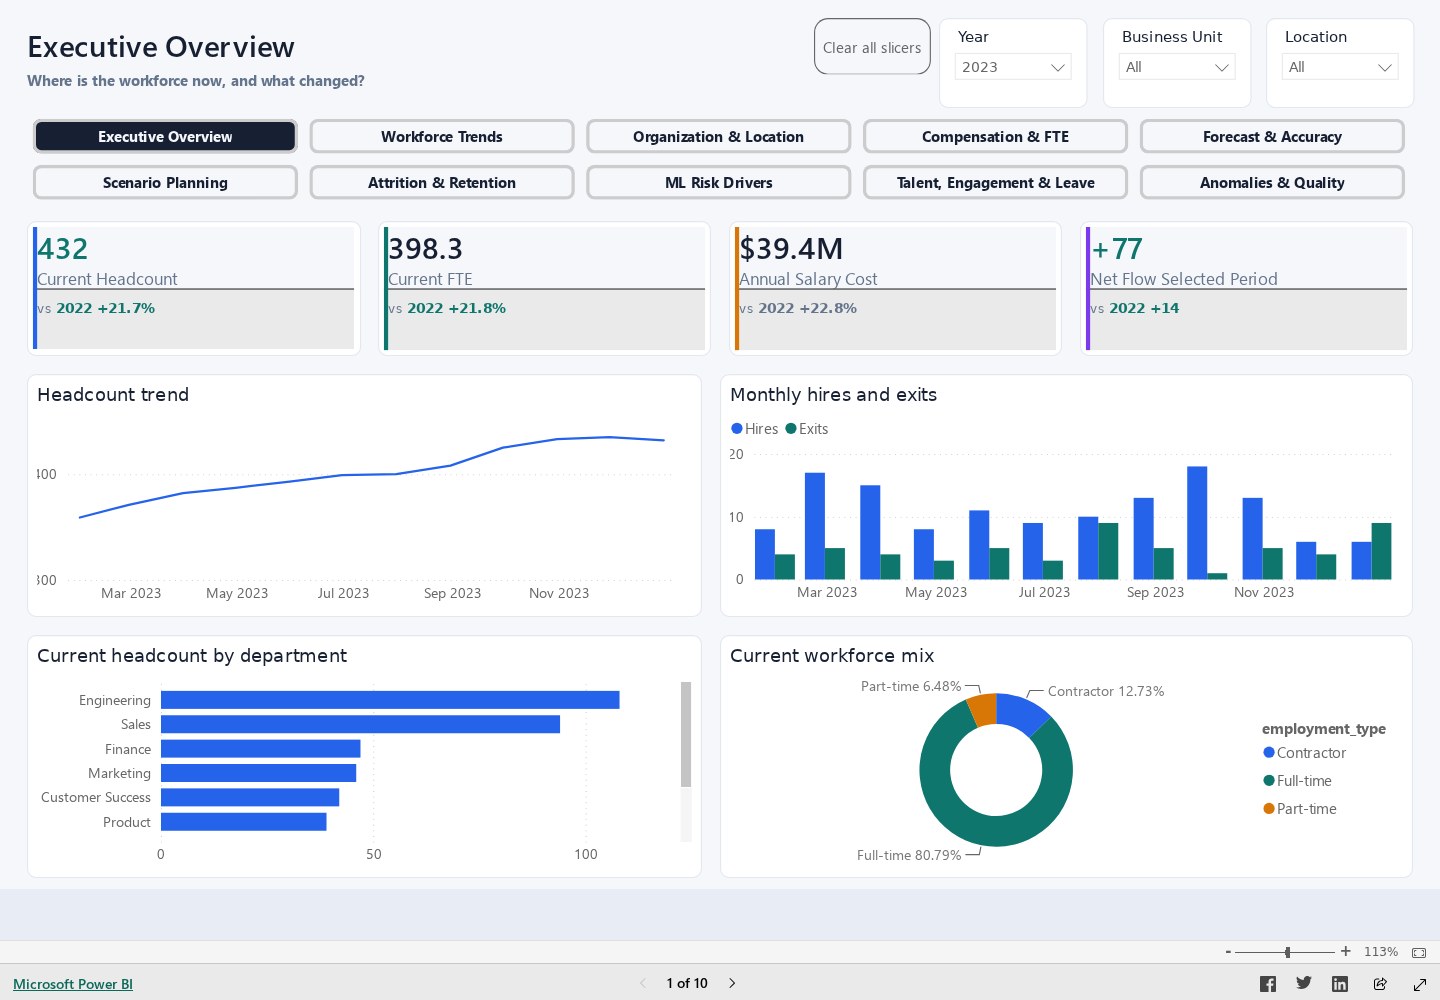Click the Customer Success bar
This screenshot has width=1440, height=1000.
250,797
